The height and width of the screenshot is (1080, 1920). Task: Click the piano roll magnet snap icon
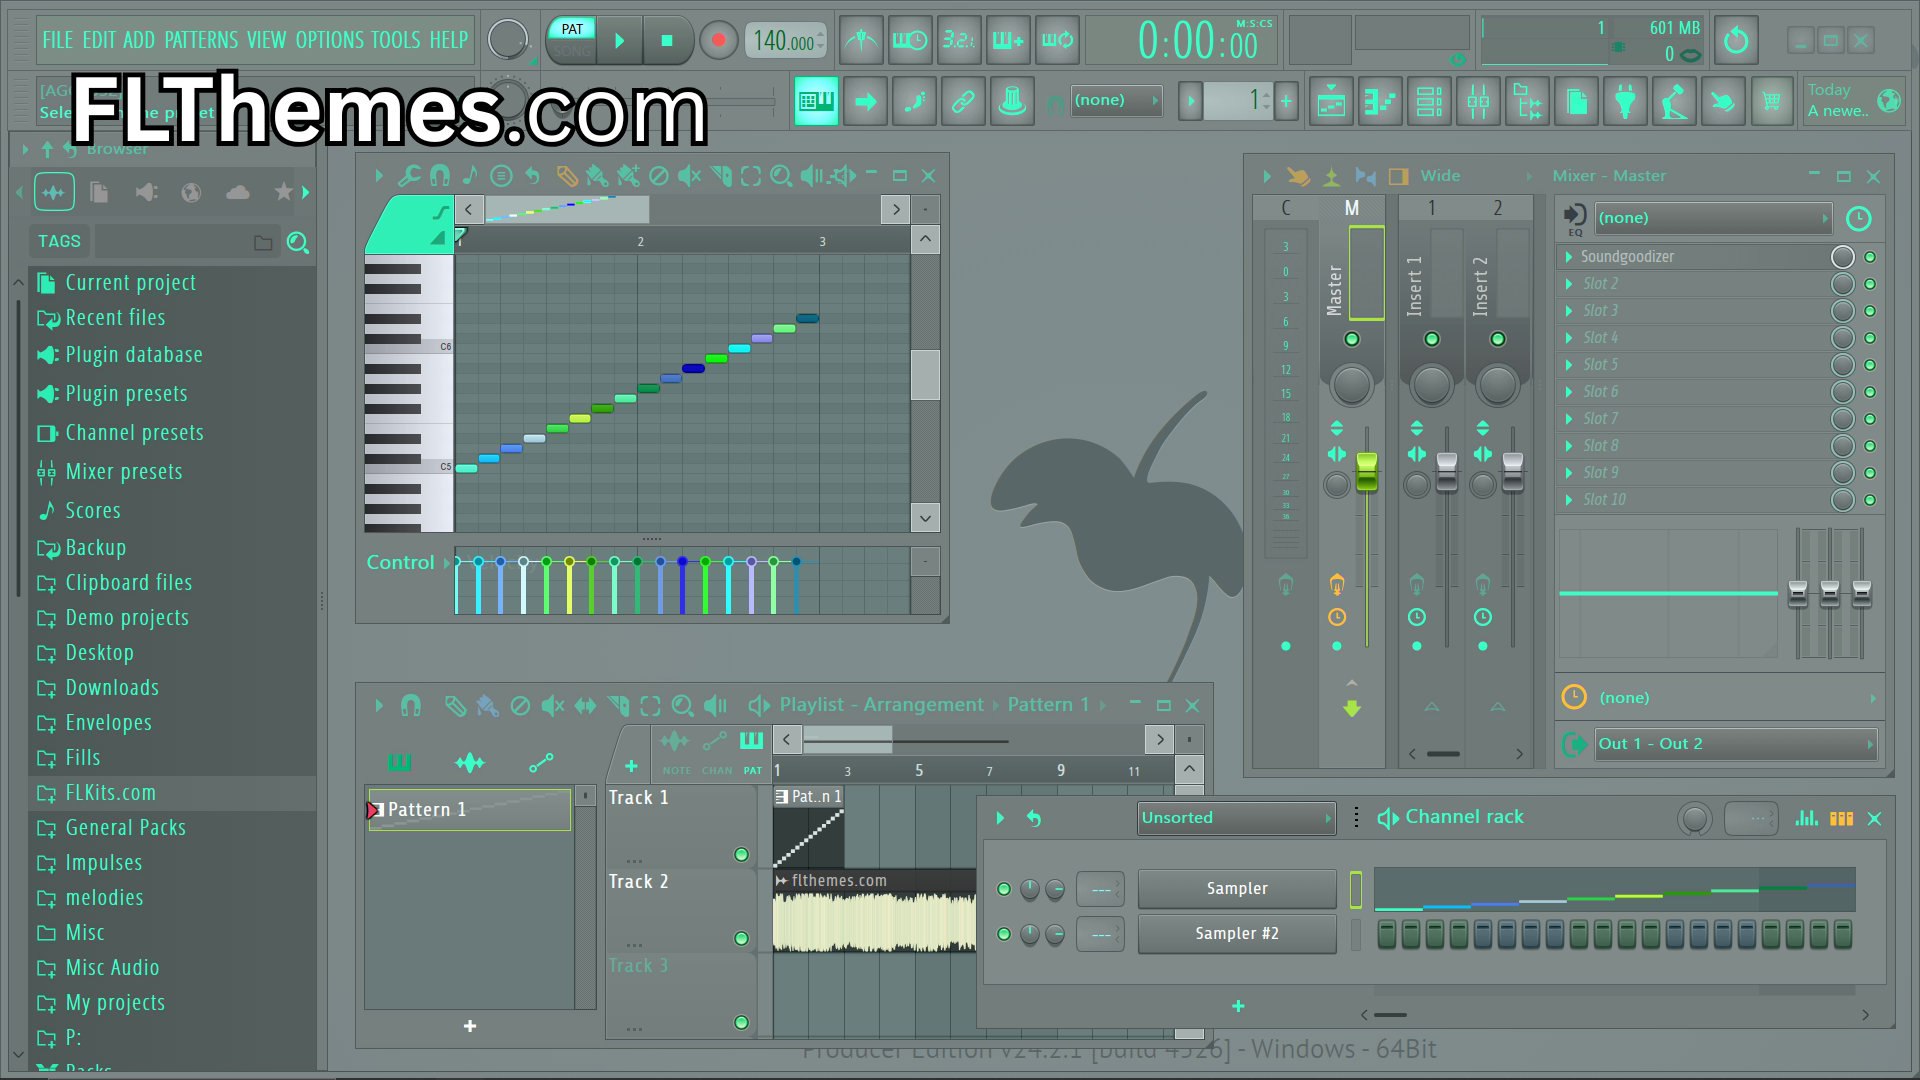[439, 176]
